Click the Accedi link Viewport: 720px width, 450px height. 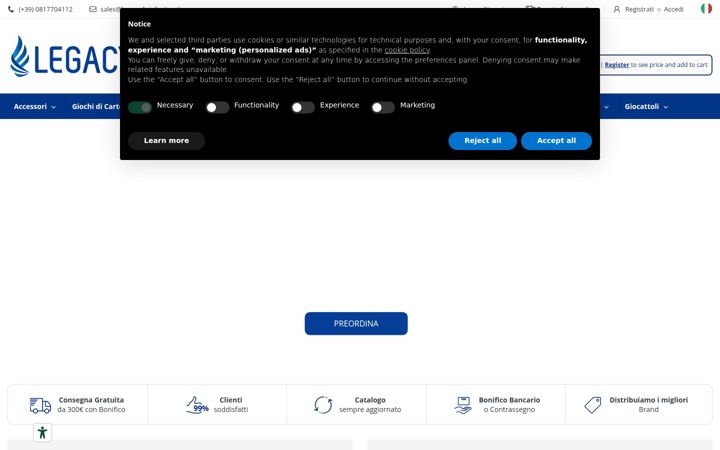click(x=674, y=9)
